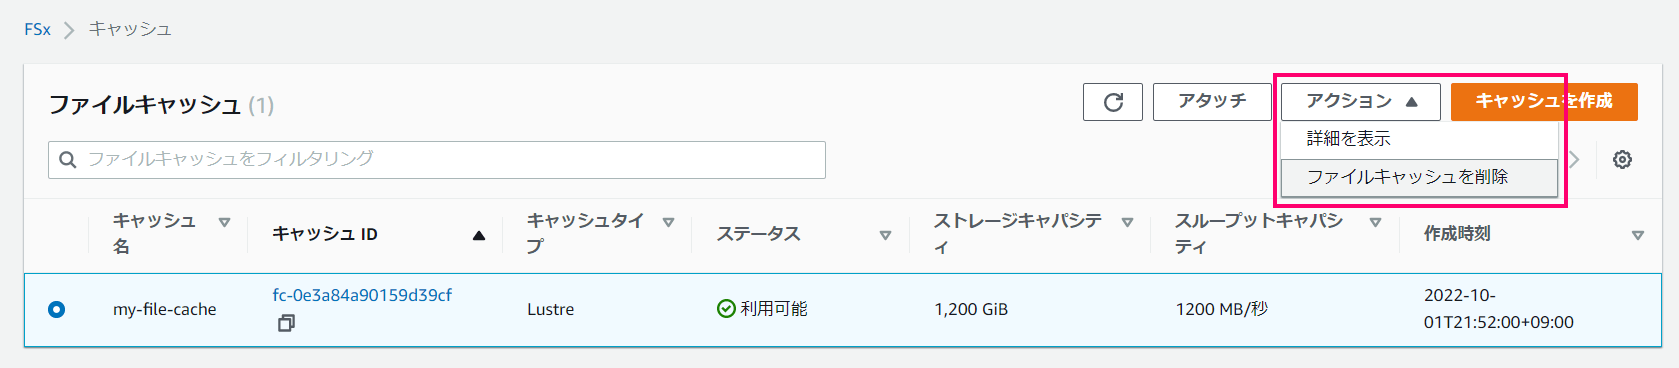Open table preferences gear icon

click(x=1622, y=160)
